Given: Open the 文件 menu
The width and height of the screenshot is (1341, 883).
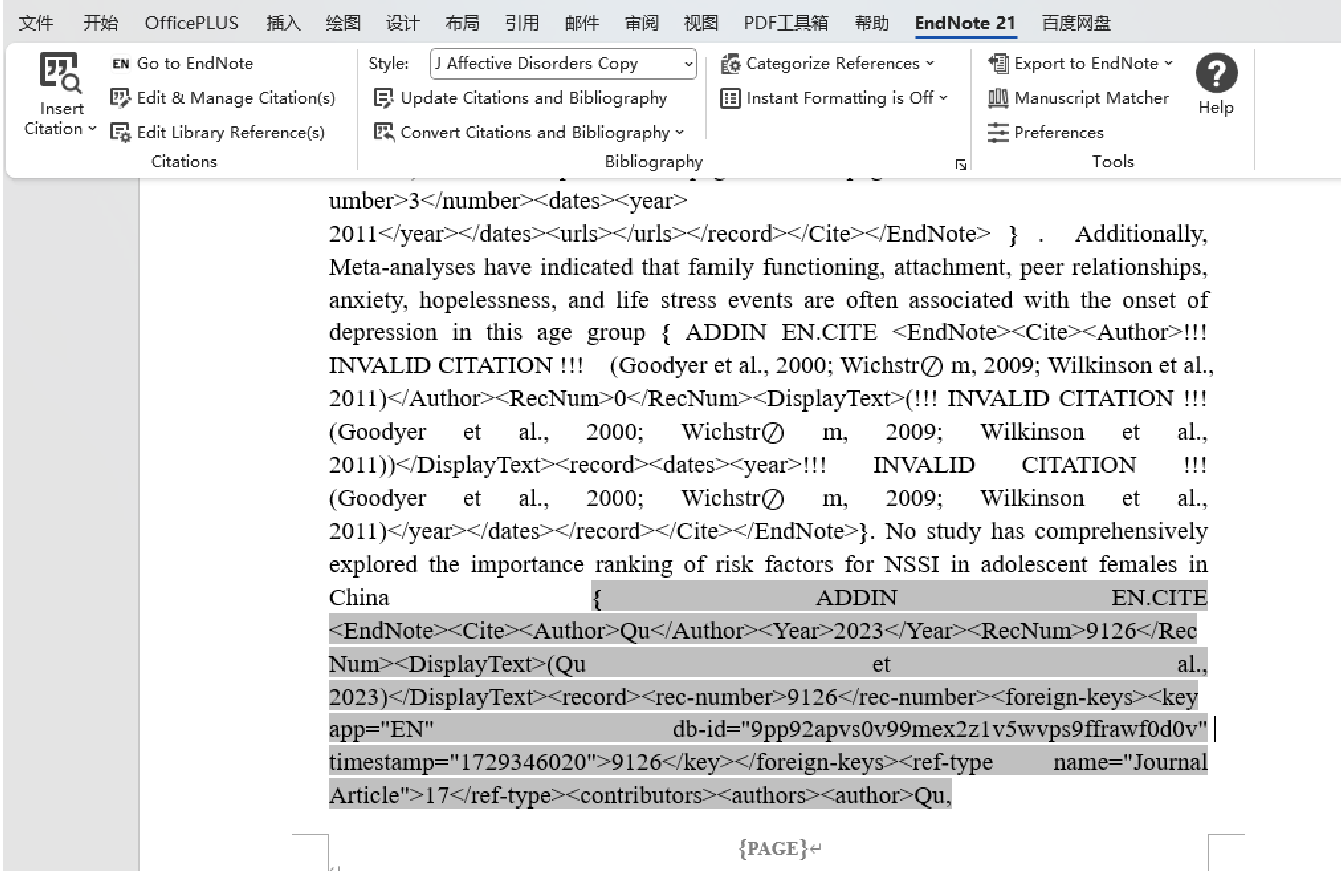Looking at the screenshot, I should (36, 22).
